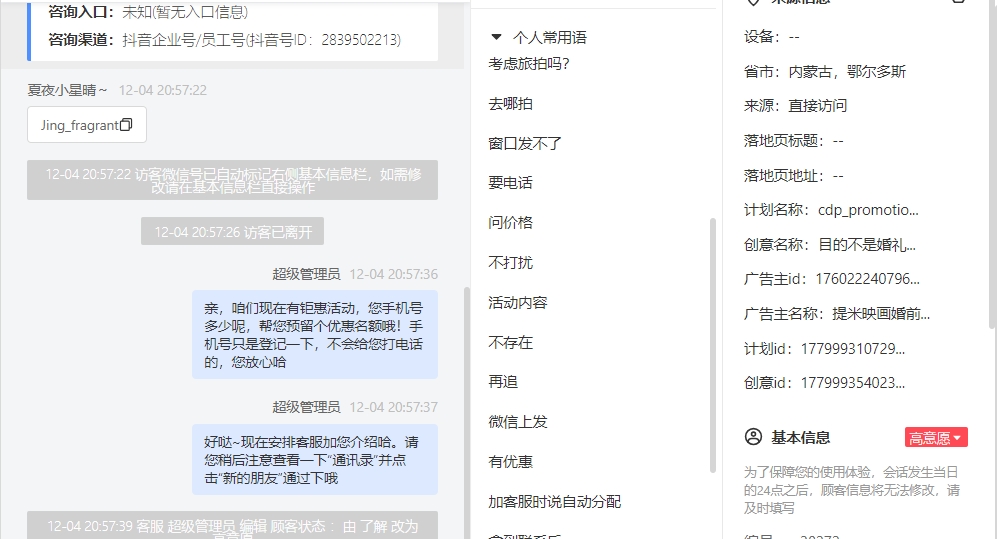This screenshot has width=997, height=539.
Task: Click the 落地页地址 field row
Action: pyautogui.click(x=794, y=175)
